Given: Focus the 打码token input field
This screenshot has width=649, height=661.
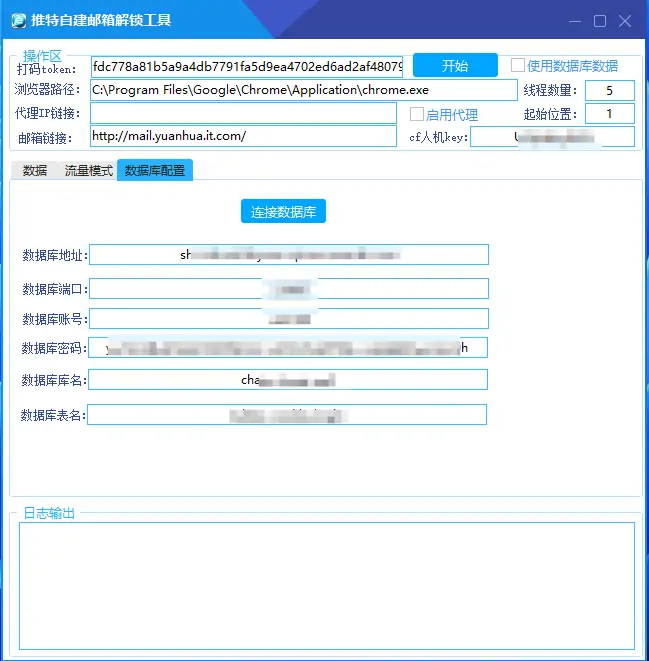Looking at the screenshot, I should (247, 67).
